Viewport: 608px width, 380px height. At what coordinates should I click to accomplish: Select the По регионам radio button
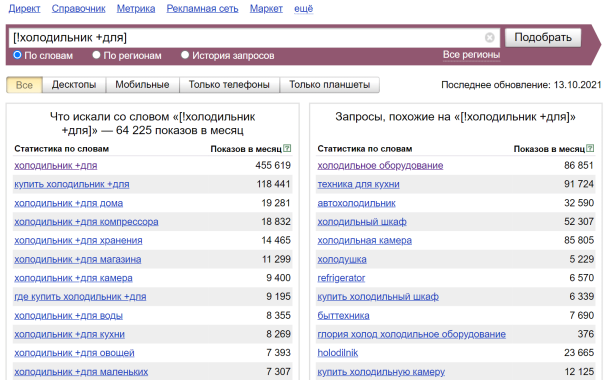click(x=96, y=55)
